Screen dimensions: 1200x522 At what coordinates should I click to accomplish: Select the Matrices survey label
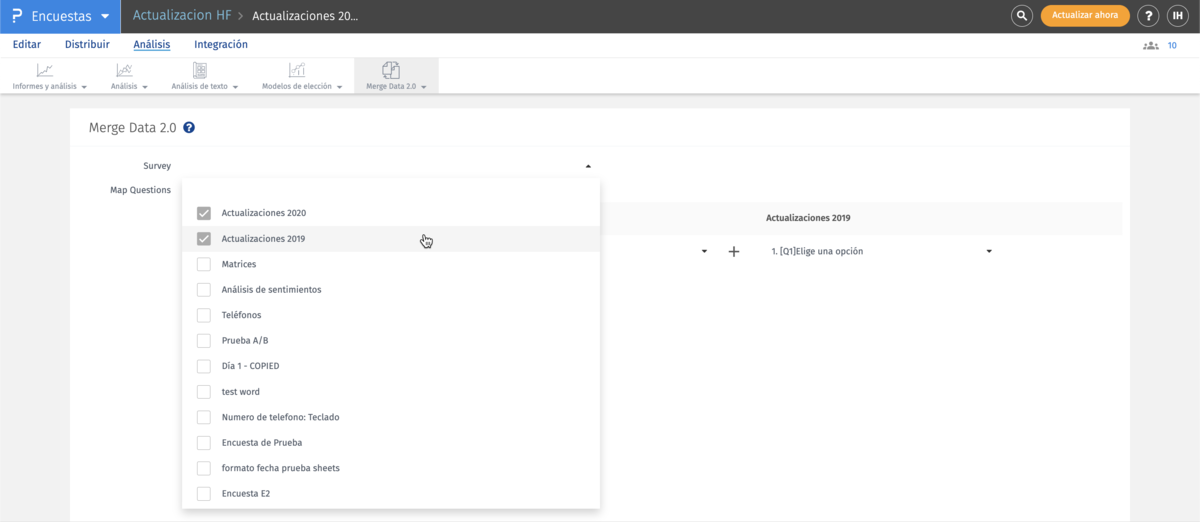point(239,264)
